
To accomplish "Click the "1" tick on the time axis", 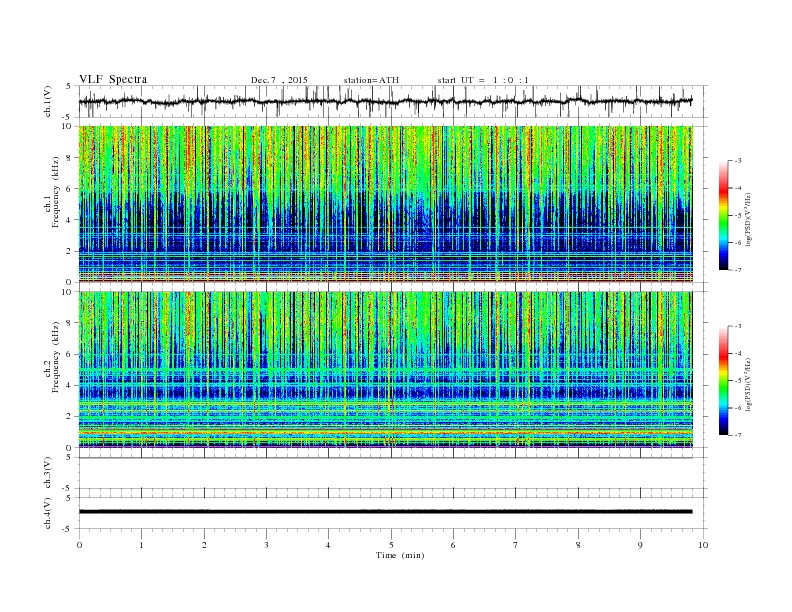I will [141, 545].
